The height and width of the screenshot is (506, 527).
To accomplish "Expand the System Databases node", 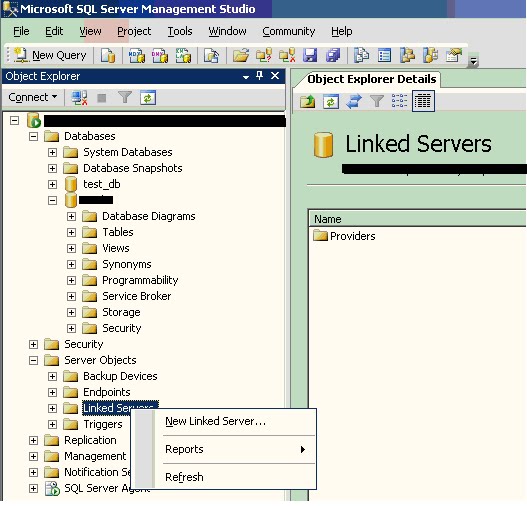I will click(x=52, y=153).
